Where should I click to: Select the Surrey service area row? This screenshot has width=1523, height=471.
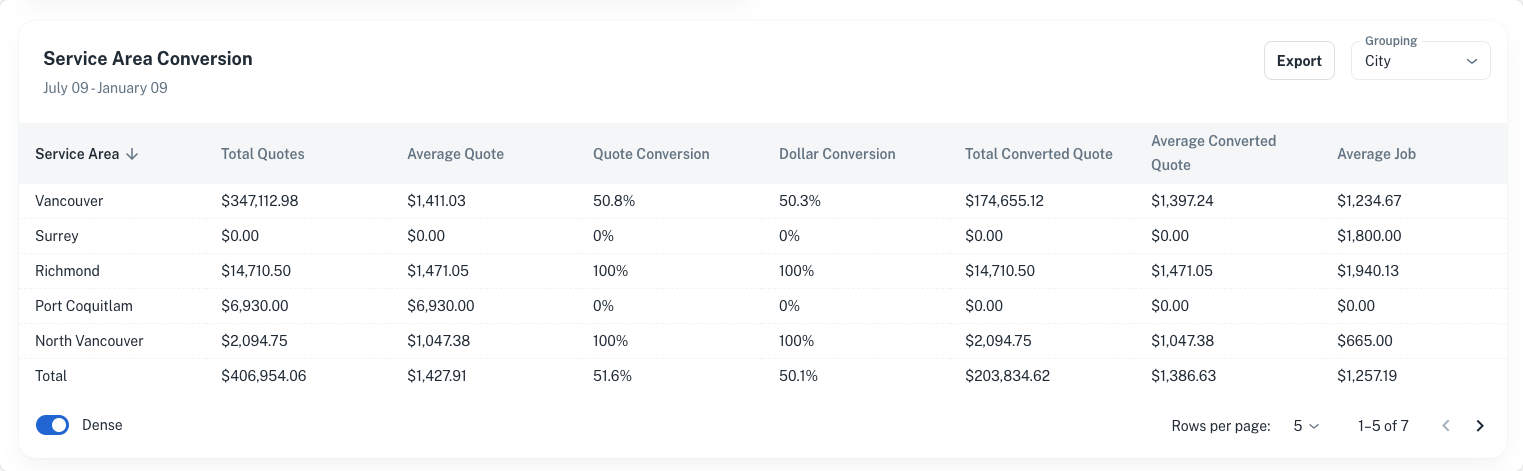tap(57, 236)
